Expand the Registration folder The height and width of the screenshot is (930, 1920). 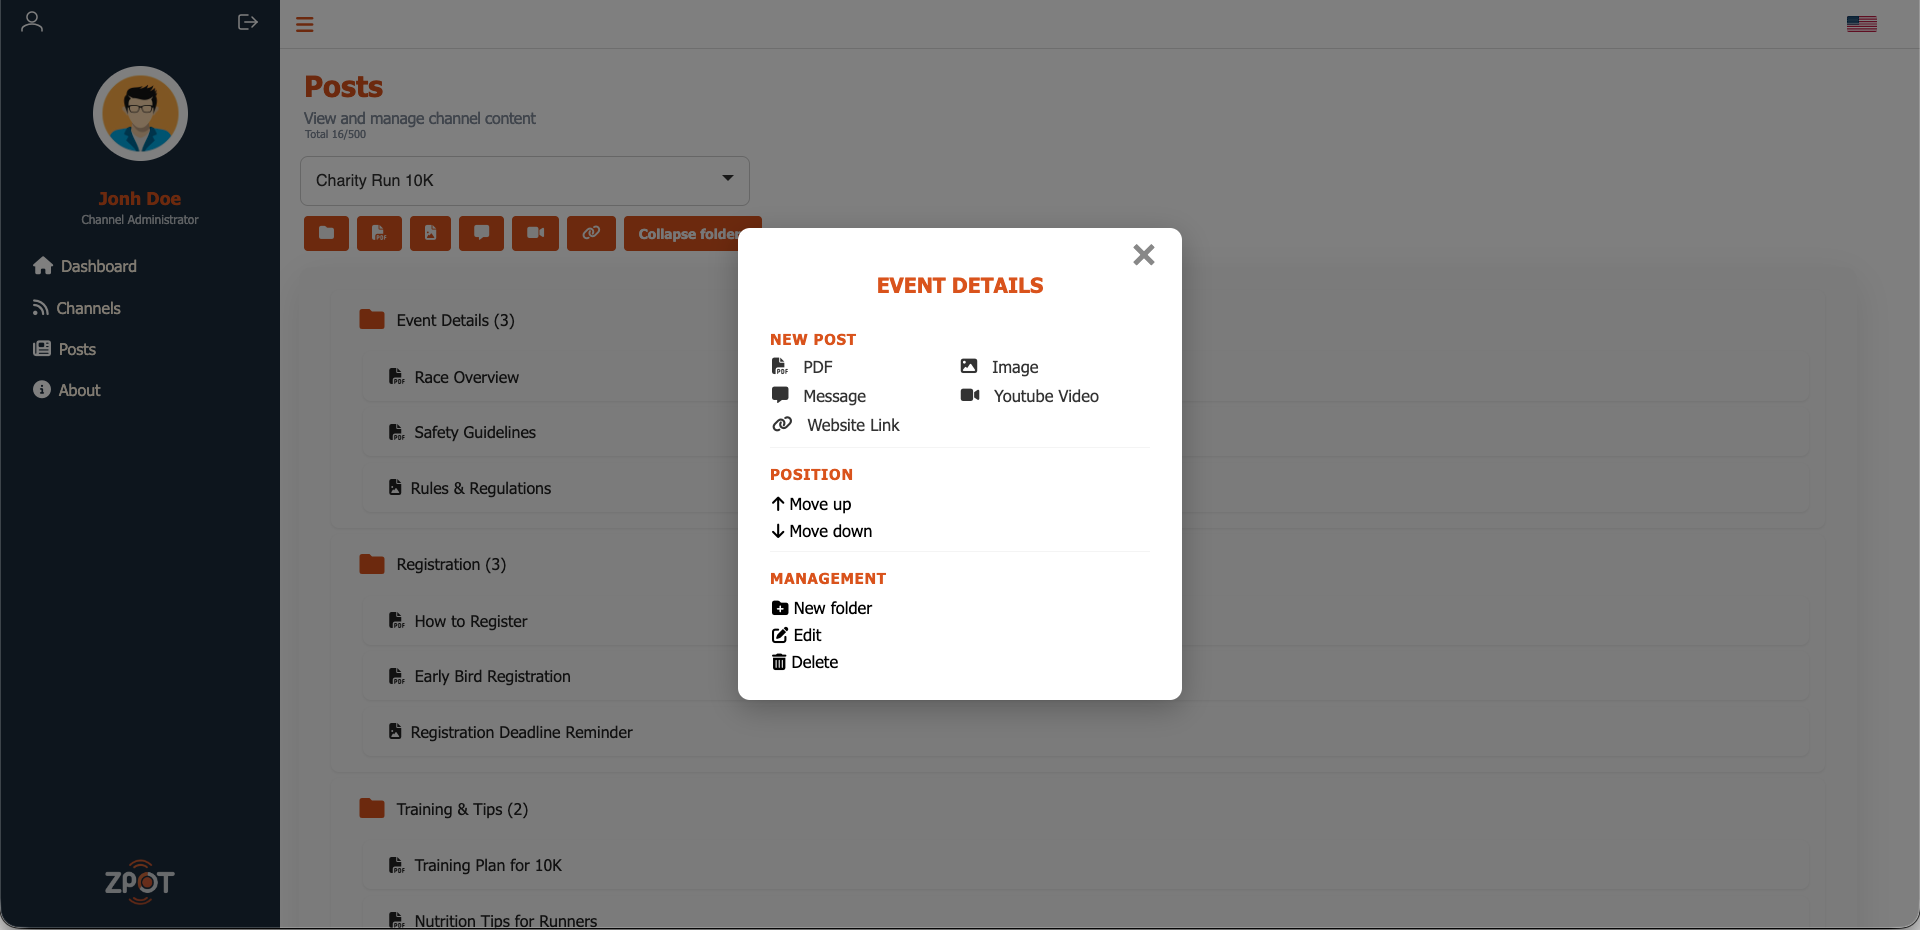[451, 564]
